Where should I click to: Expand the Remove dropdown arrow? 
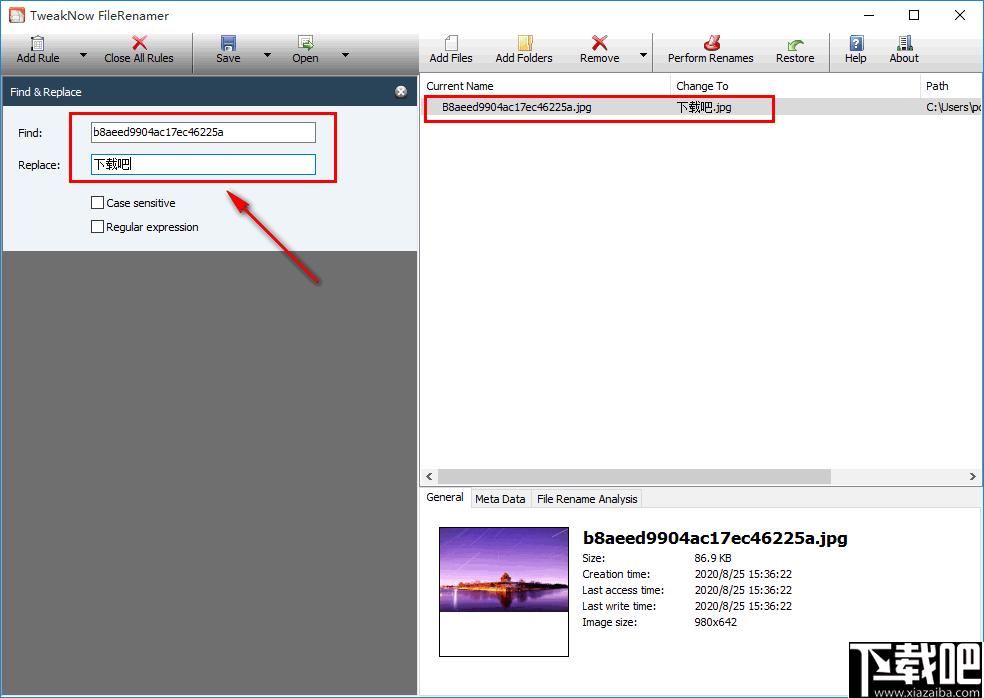[x=643, y=55]
